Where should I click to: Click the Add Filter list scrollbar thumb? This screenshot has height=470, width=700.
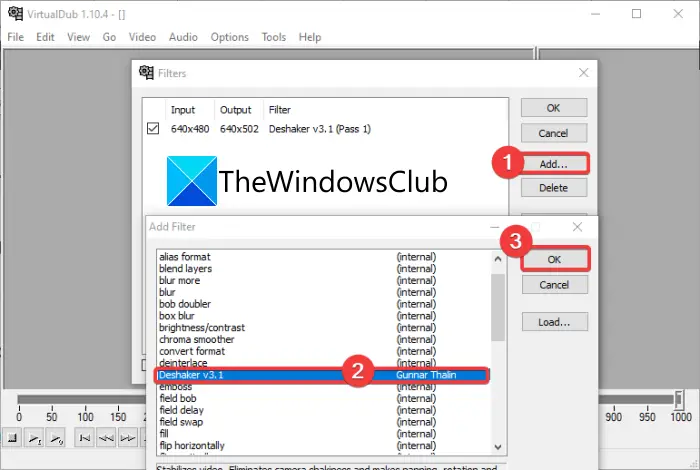pyautogui.click(x=498, y=307)
